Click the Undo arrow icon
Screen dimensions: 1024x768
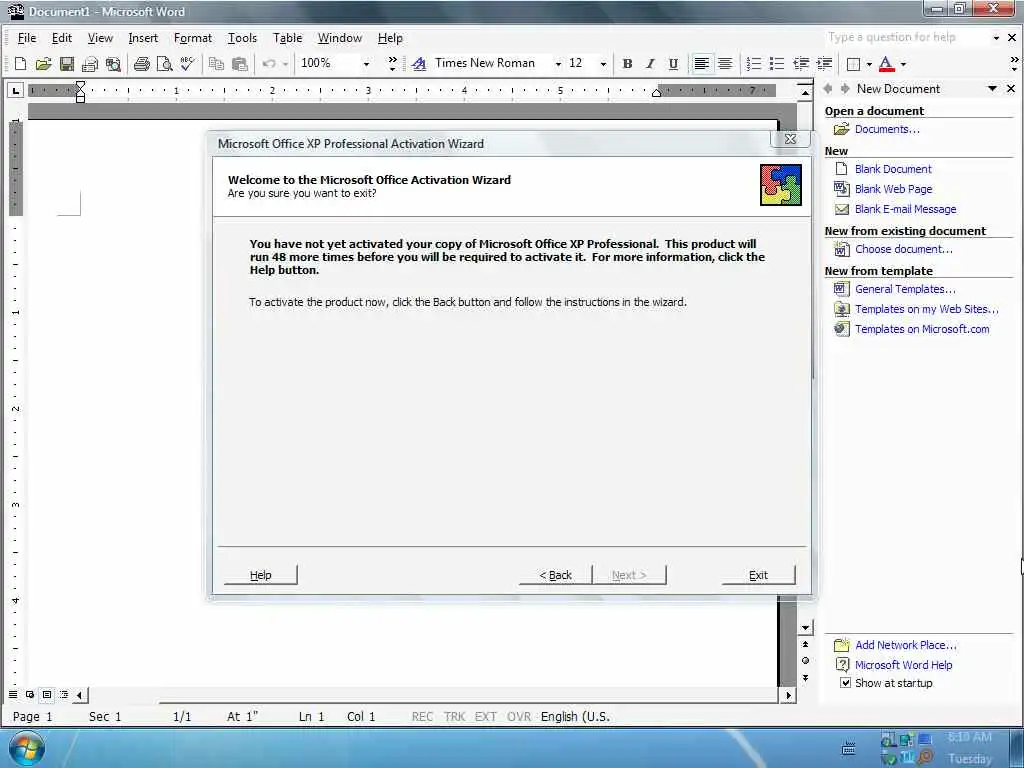pos(268,63)
